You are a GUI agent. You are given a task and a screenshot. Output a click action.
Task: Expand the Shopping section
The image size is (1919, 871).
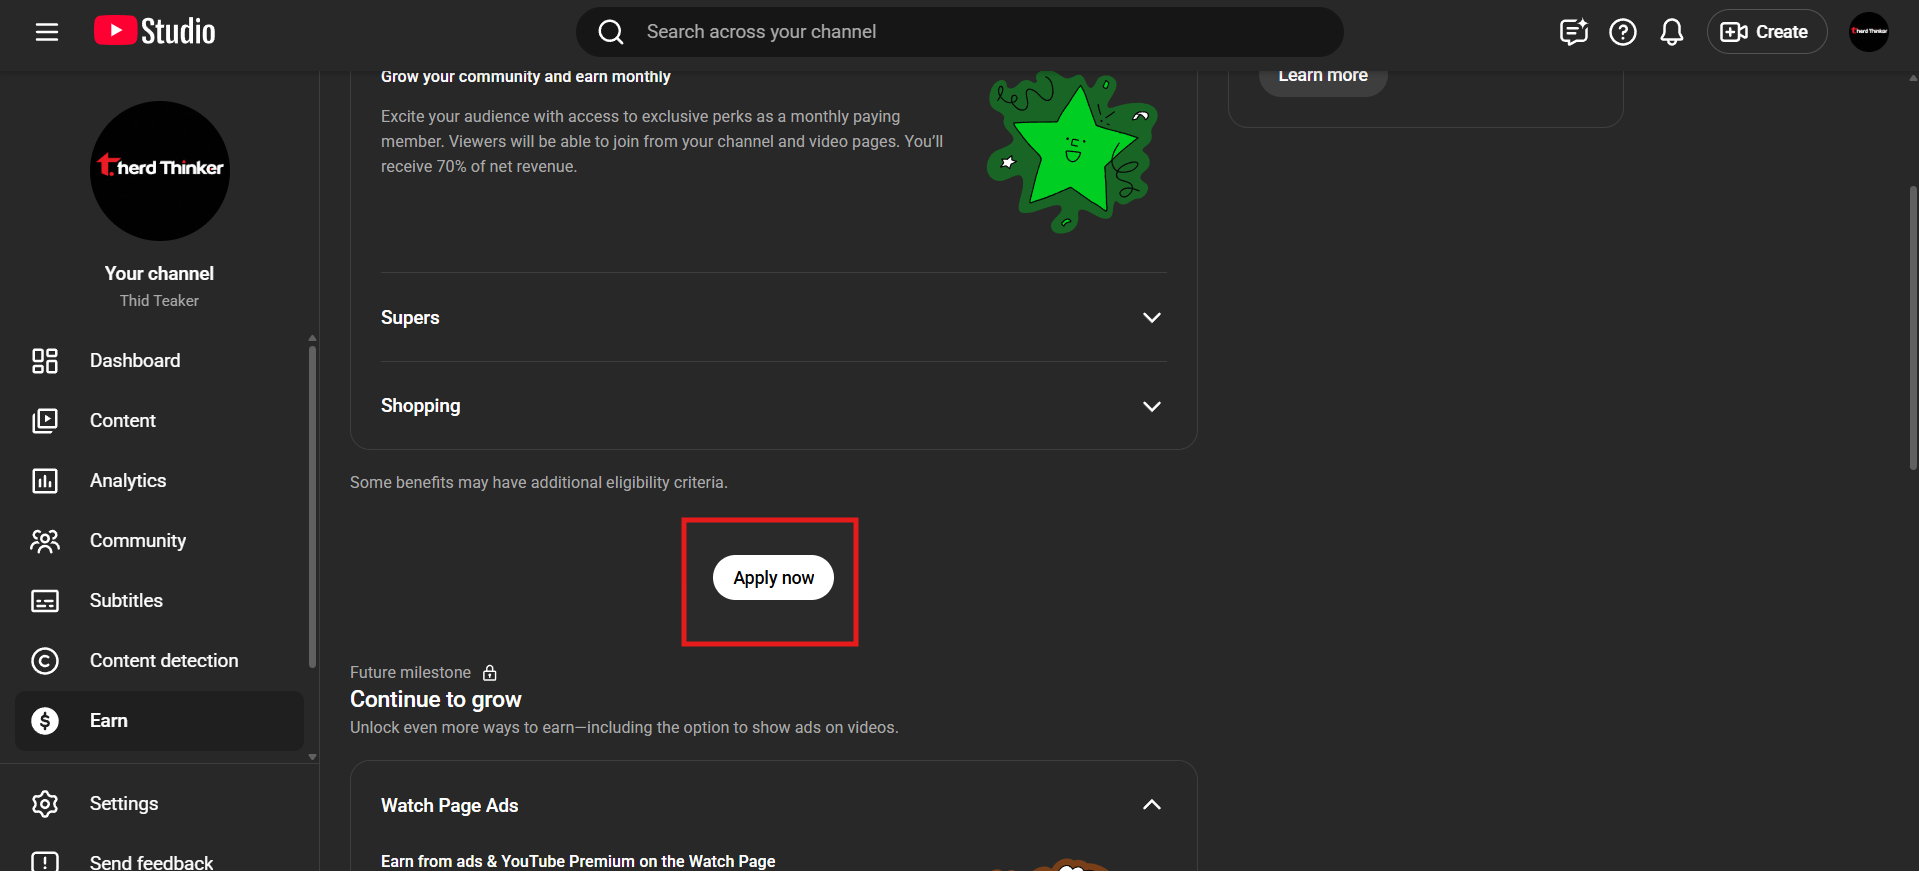1151,406
